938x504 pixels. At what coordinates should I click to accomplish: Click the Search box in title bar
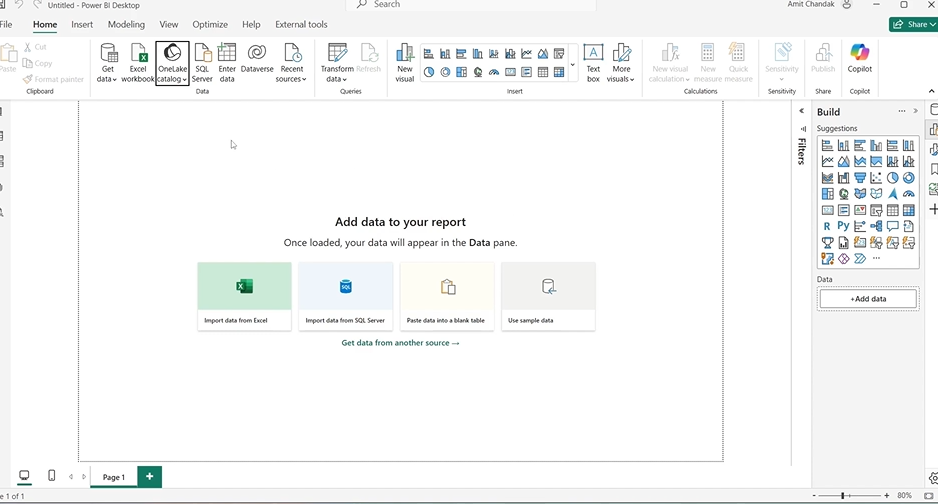[x=471, y=5]
